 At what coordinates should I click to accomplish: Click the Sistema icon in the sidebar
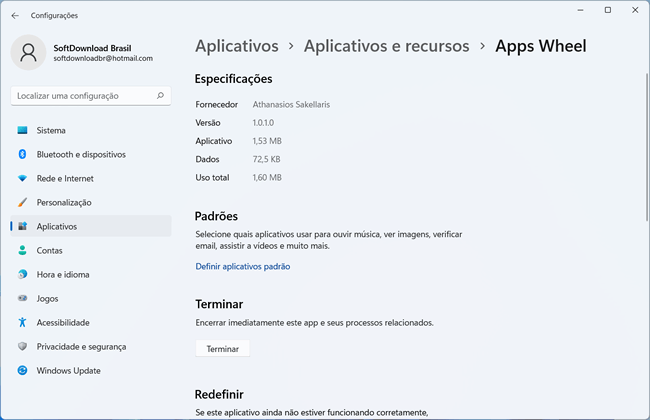[22, 131]
